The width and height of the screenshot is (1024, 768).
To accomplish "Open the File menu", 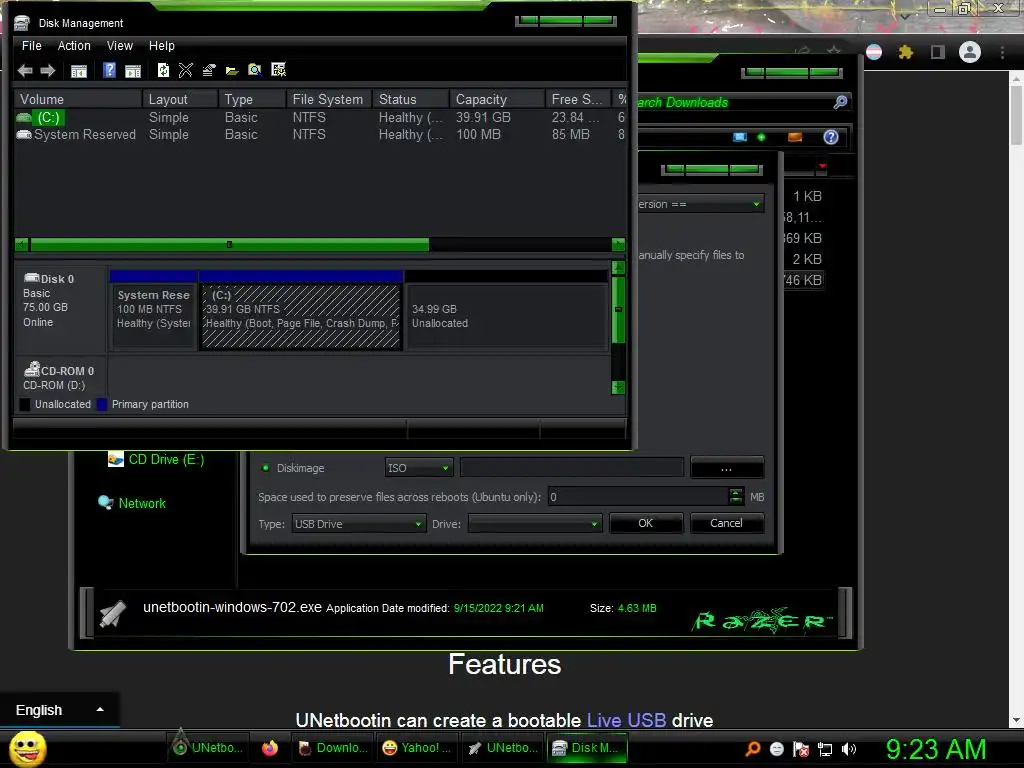I will [x=31, y=46].
